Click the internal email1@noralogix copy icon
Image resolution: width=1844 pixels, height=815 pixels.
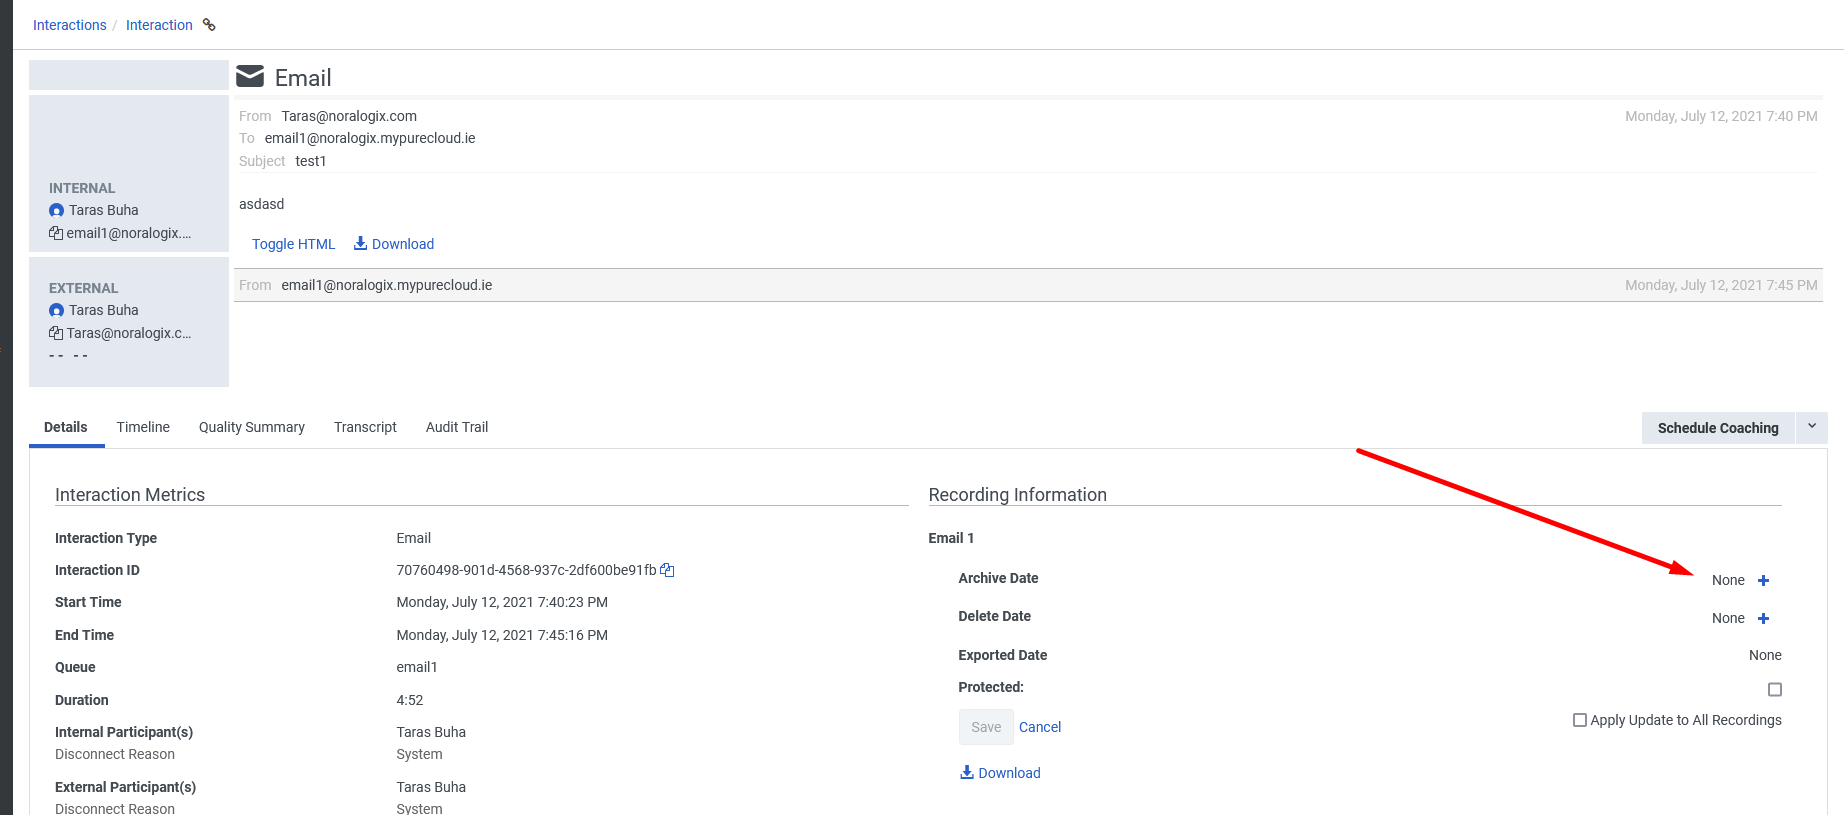click(x=56, y=233)
